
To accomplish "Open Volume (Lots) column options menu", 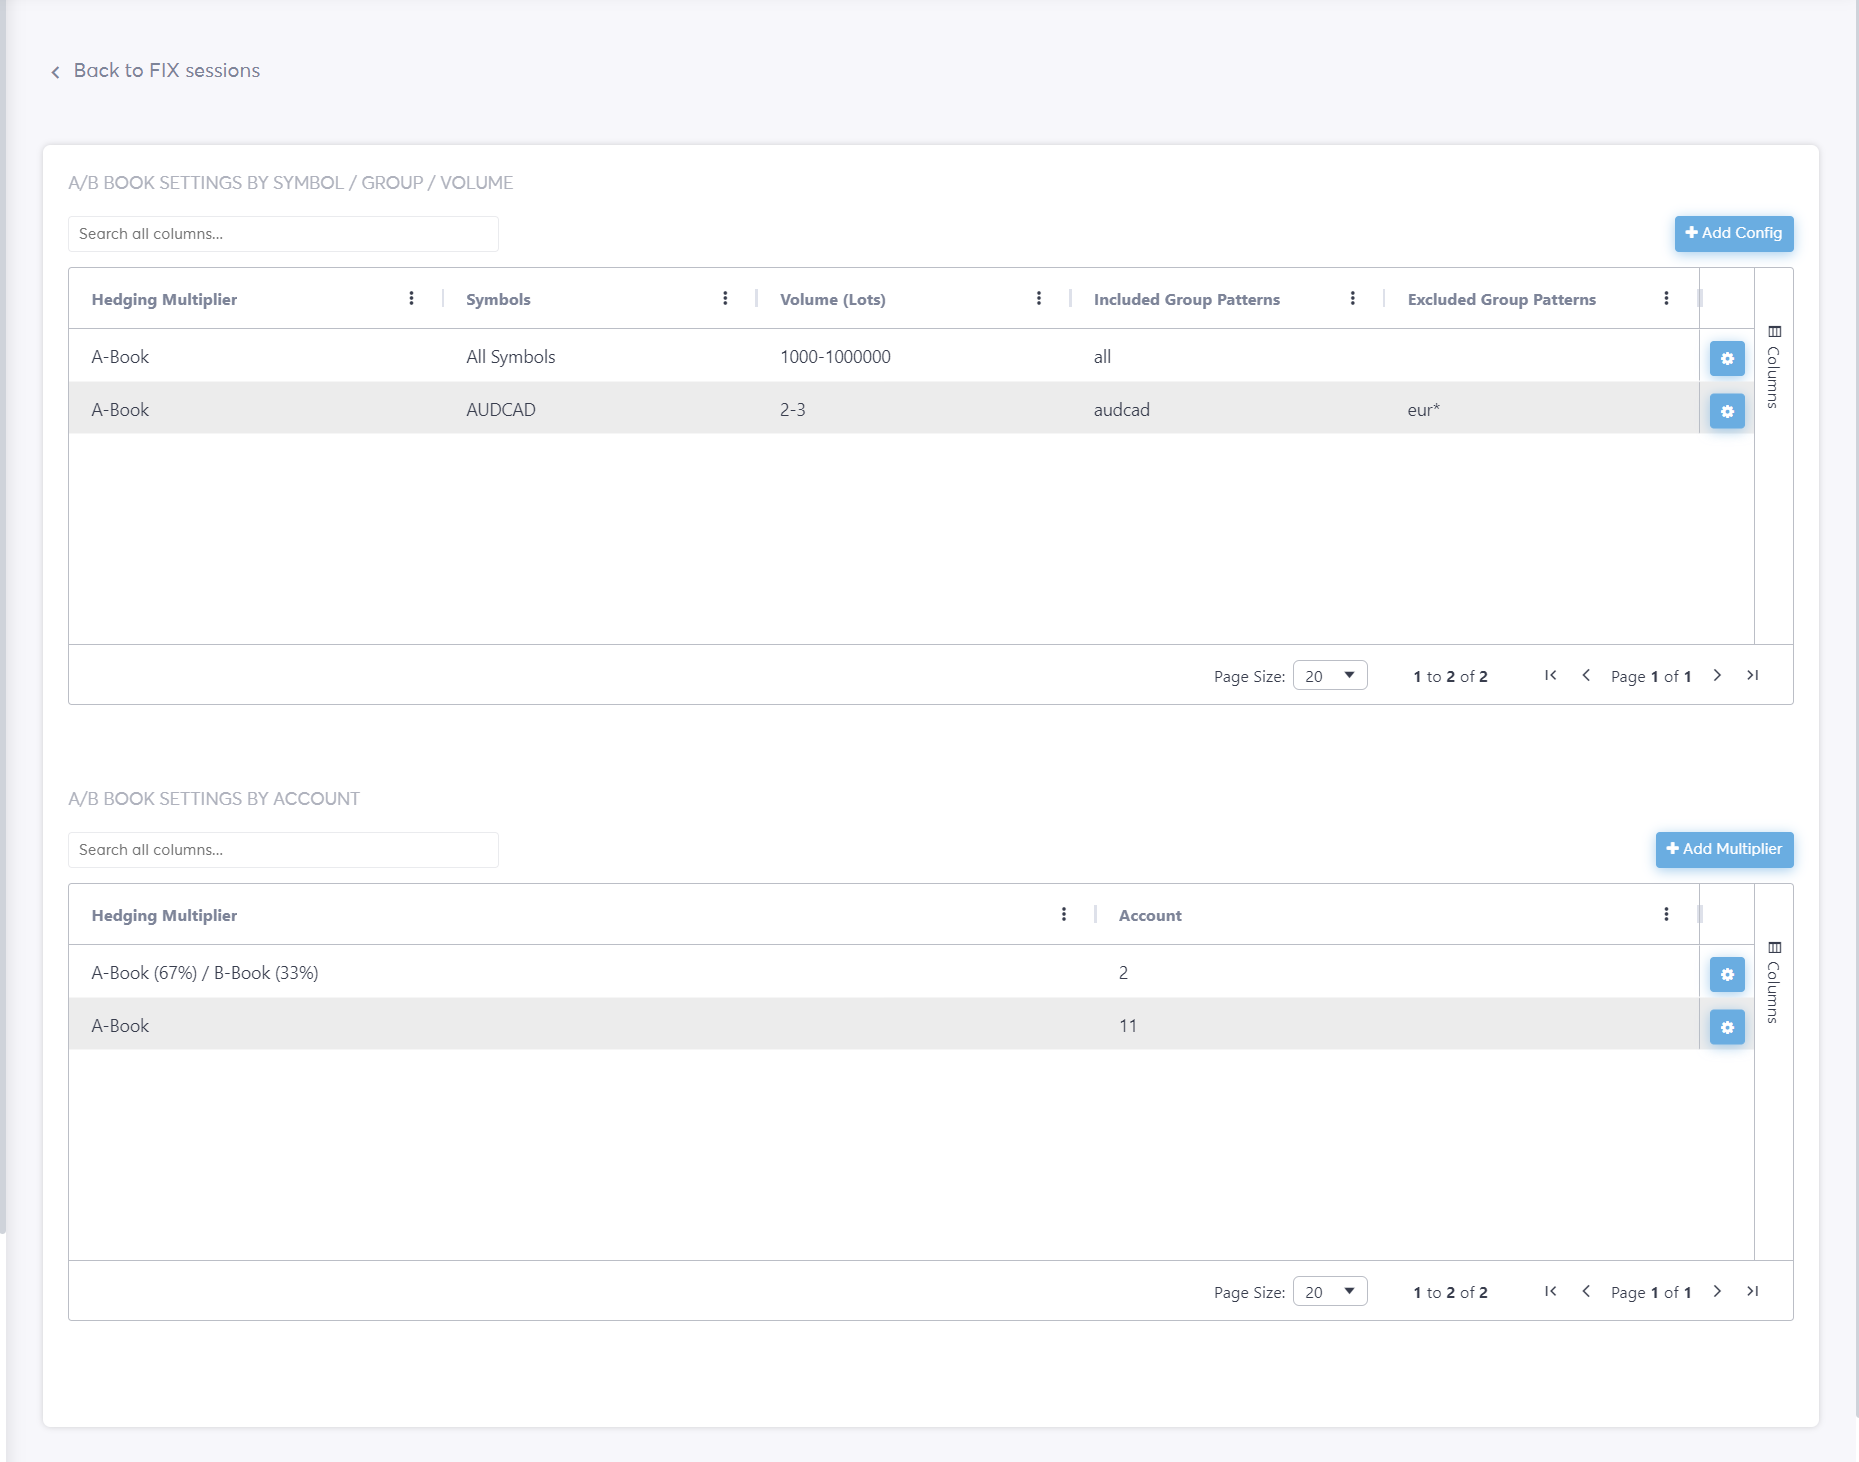I will [x=1039, y=299].
